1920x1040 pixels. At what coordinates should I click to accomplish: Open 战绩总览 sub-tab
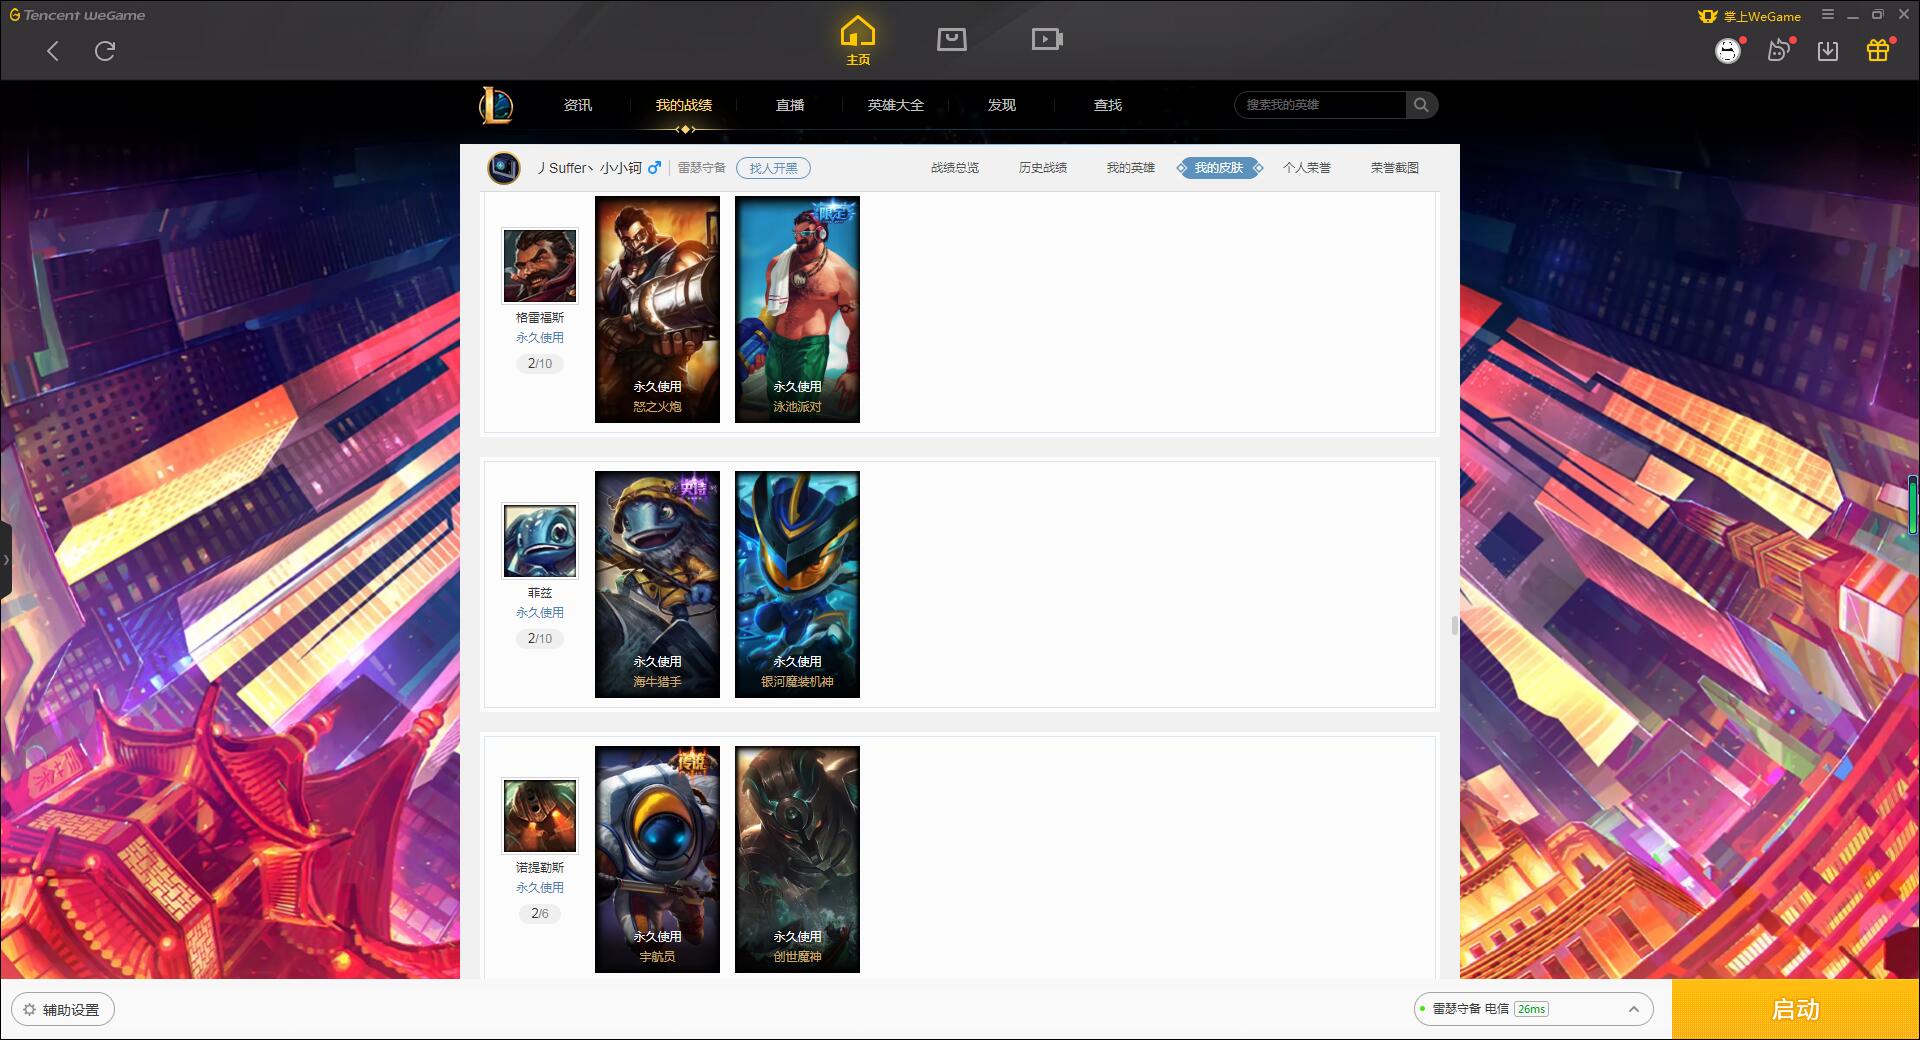pos(955,168)
